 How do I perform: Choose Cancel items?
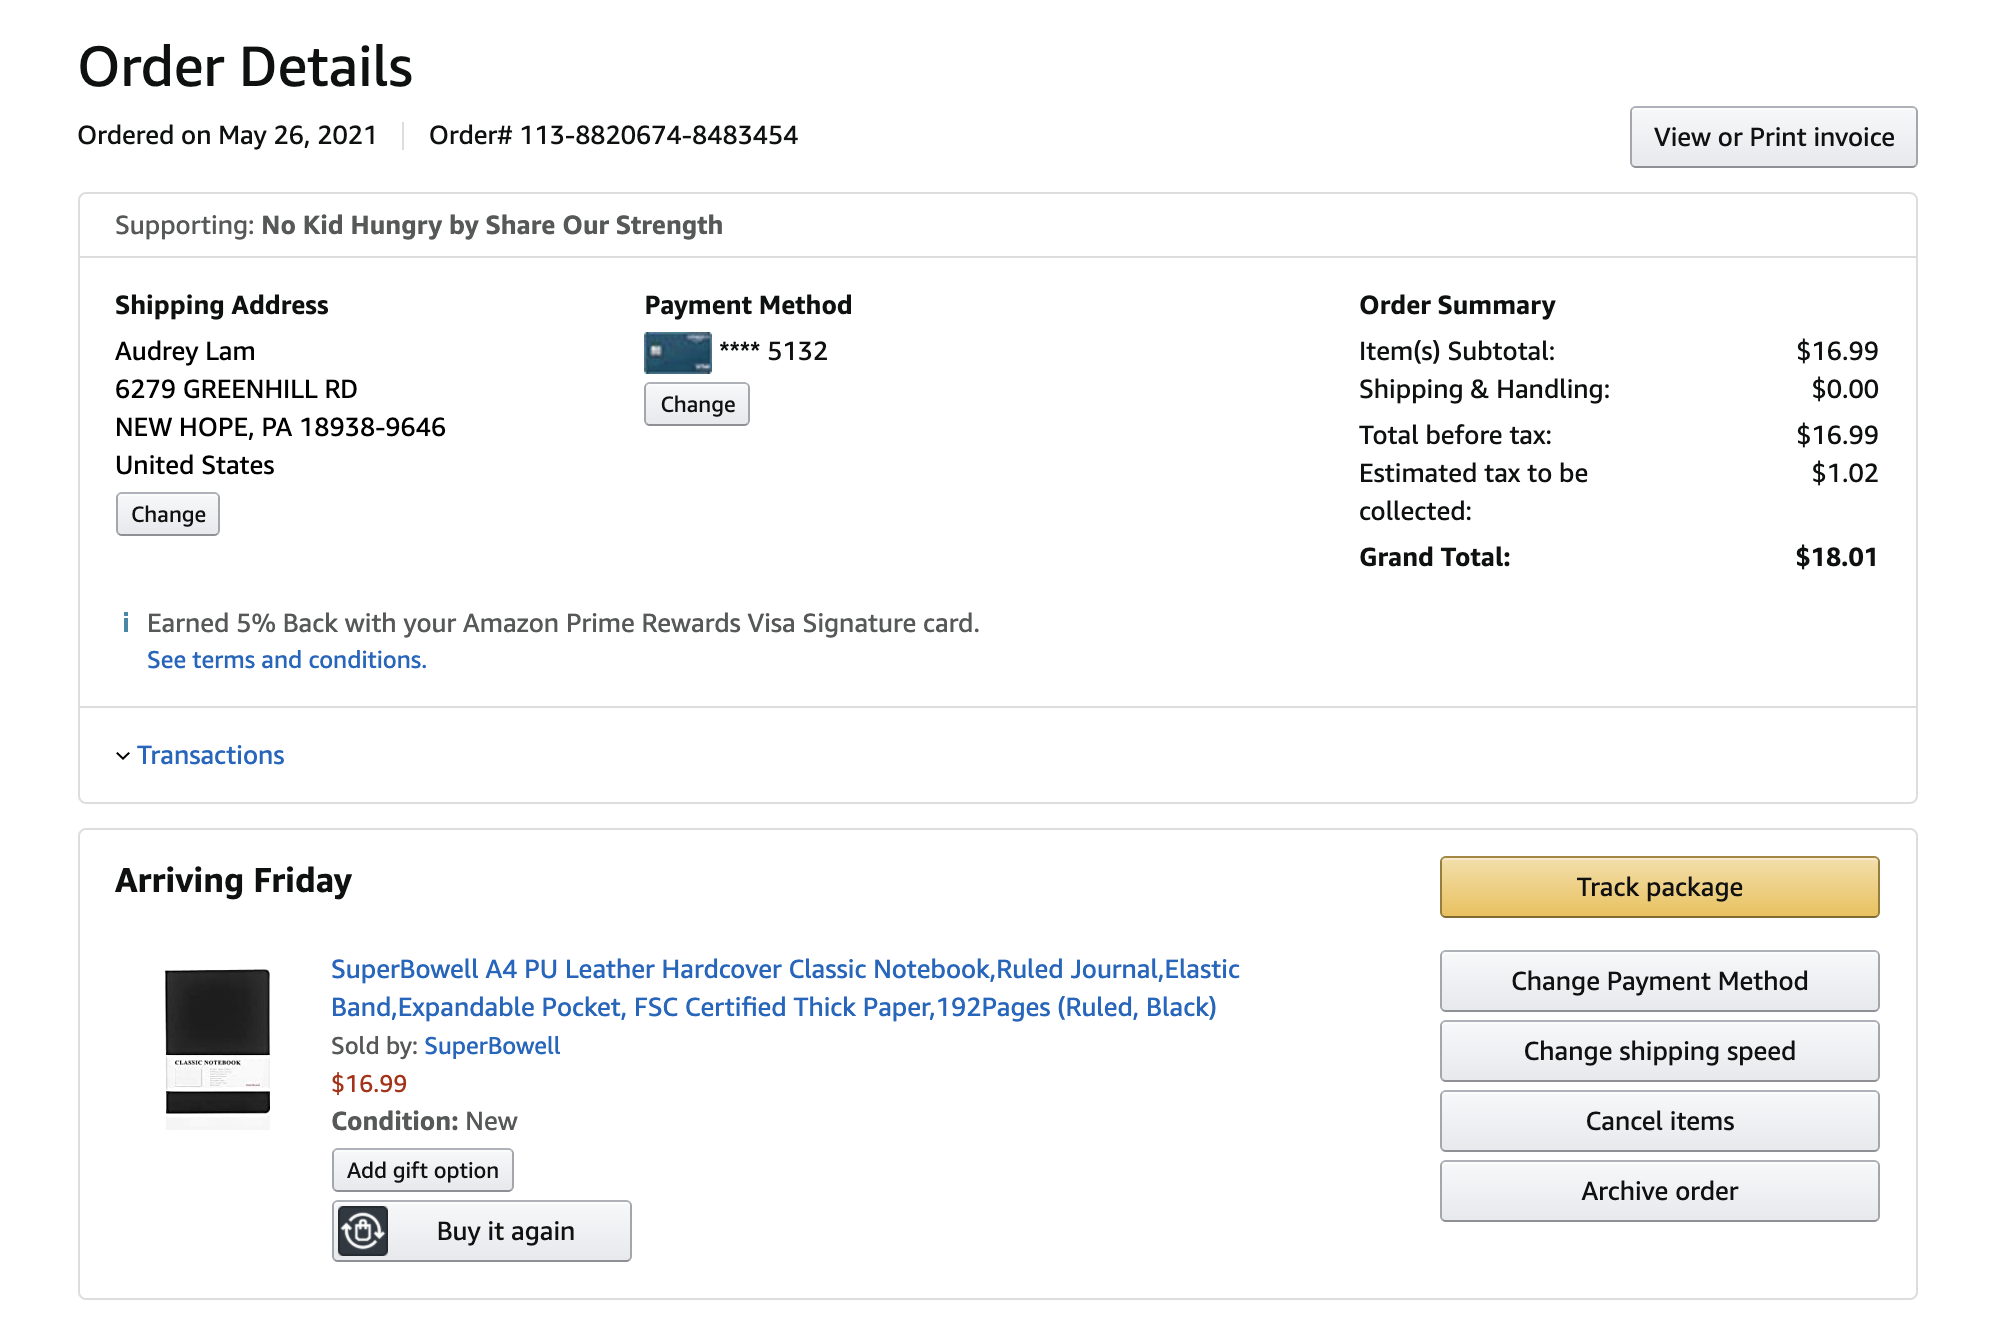(1659, 1121)
